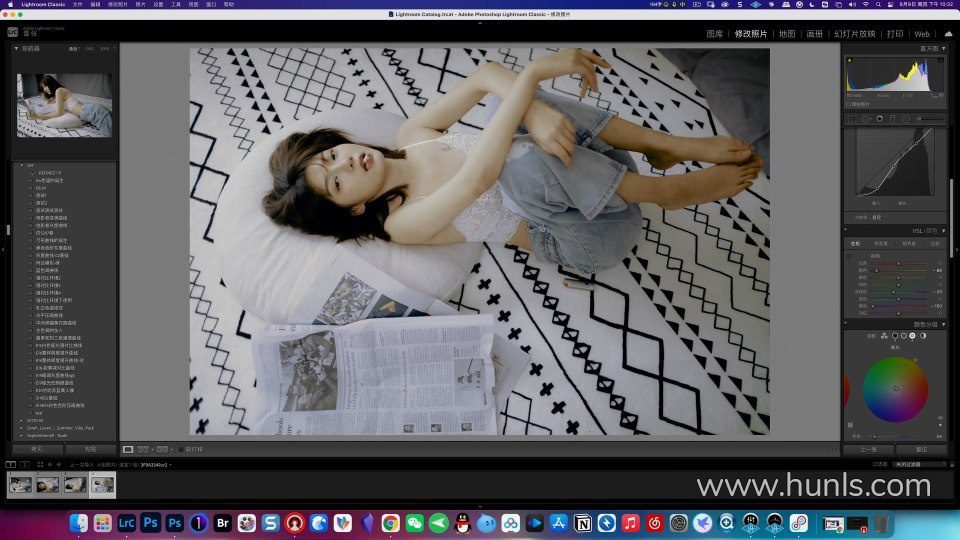Toggle the original photo checkbox under histogram

(848, 103)
